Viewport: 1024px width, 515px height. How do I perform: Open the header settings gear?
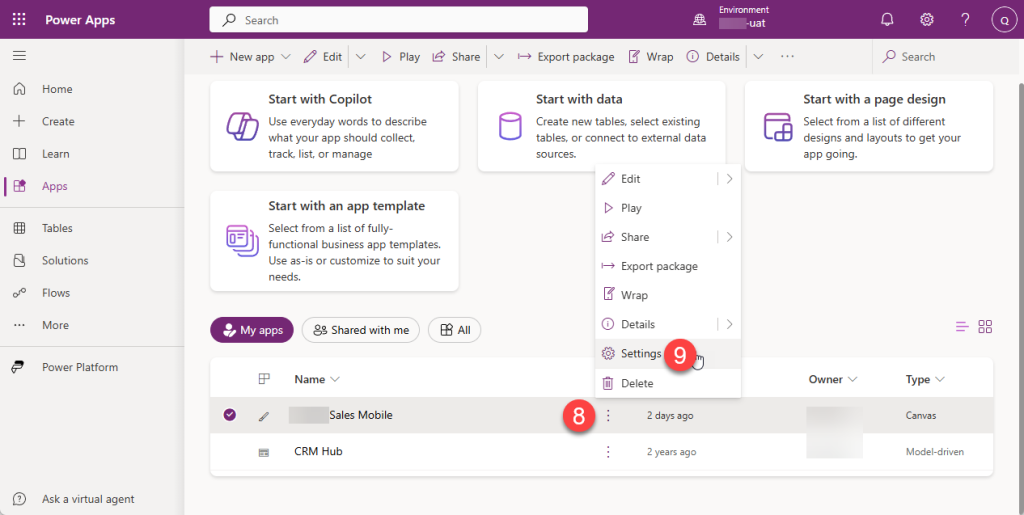[x=927, y=20]
